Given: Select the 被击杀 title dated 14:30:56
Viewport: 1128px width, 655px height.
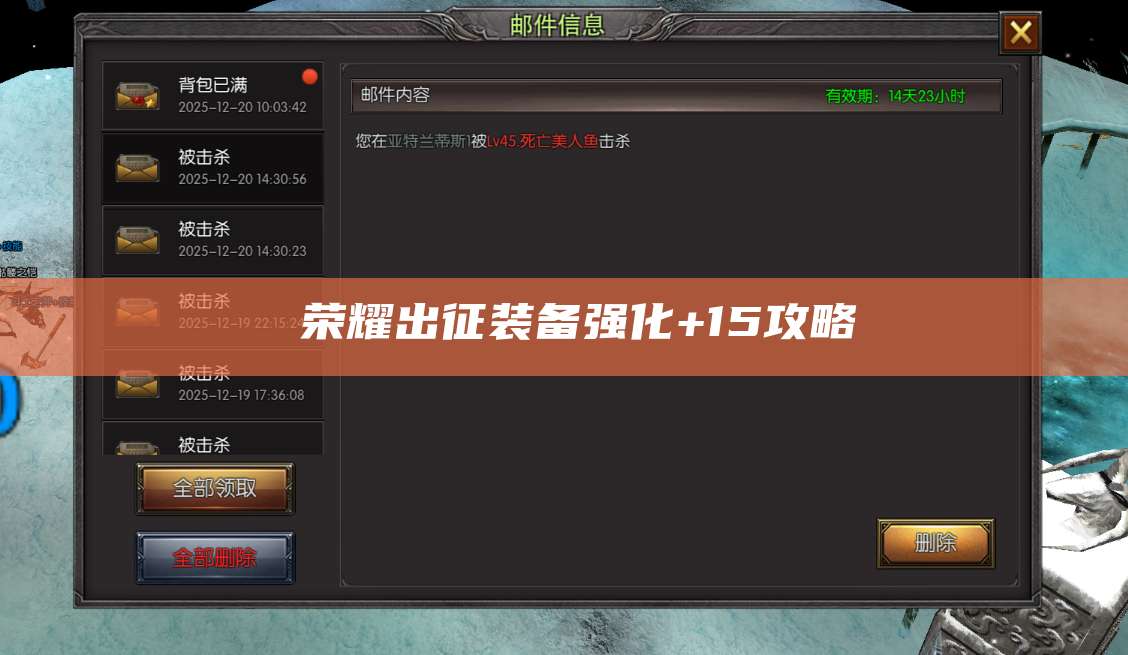Looking at the screenshot, I should click(x=204, y=157).
